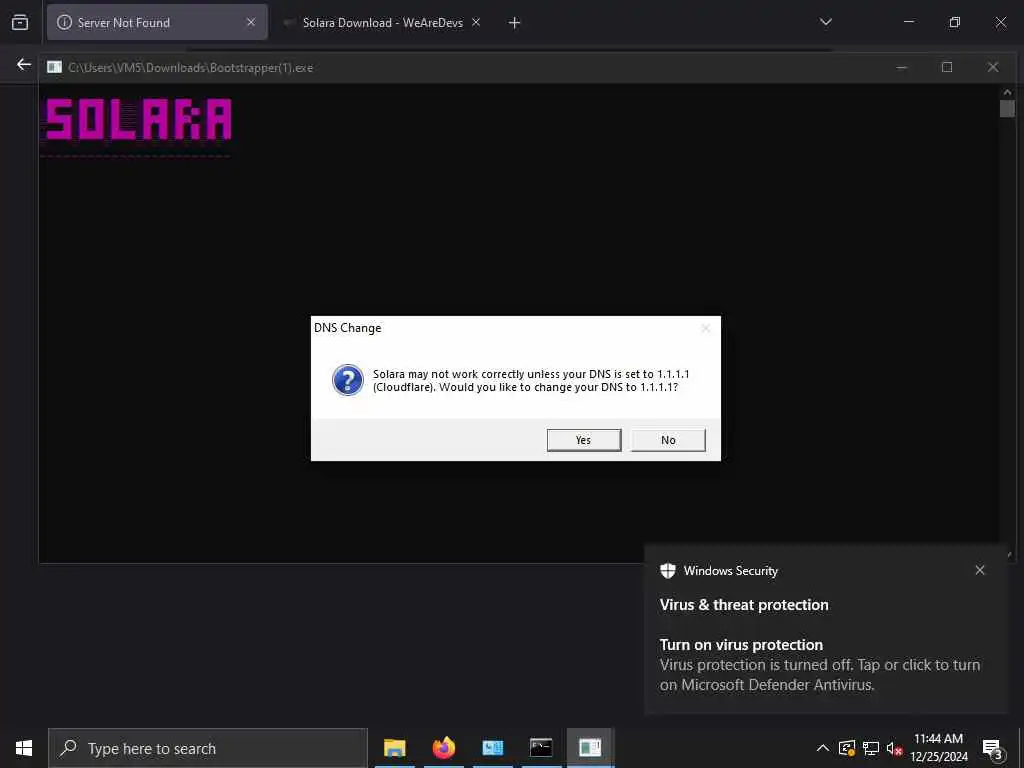Click the Server Not Found tab info icon
The width and height of the screenshot is (1024, 768).
(64, 22)
